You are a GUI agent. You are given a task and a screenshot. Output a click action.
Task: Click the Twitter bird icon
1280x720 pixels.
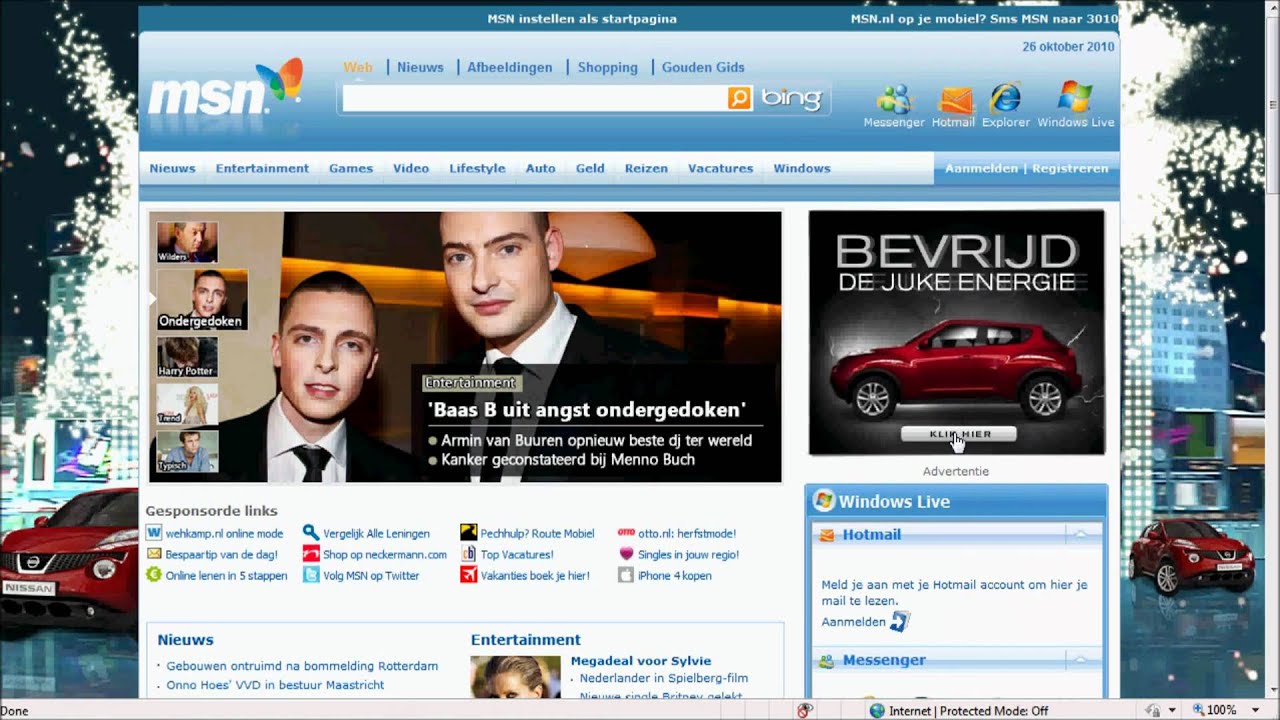click(311, 575)
